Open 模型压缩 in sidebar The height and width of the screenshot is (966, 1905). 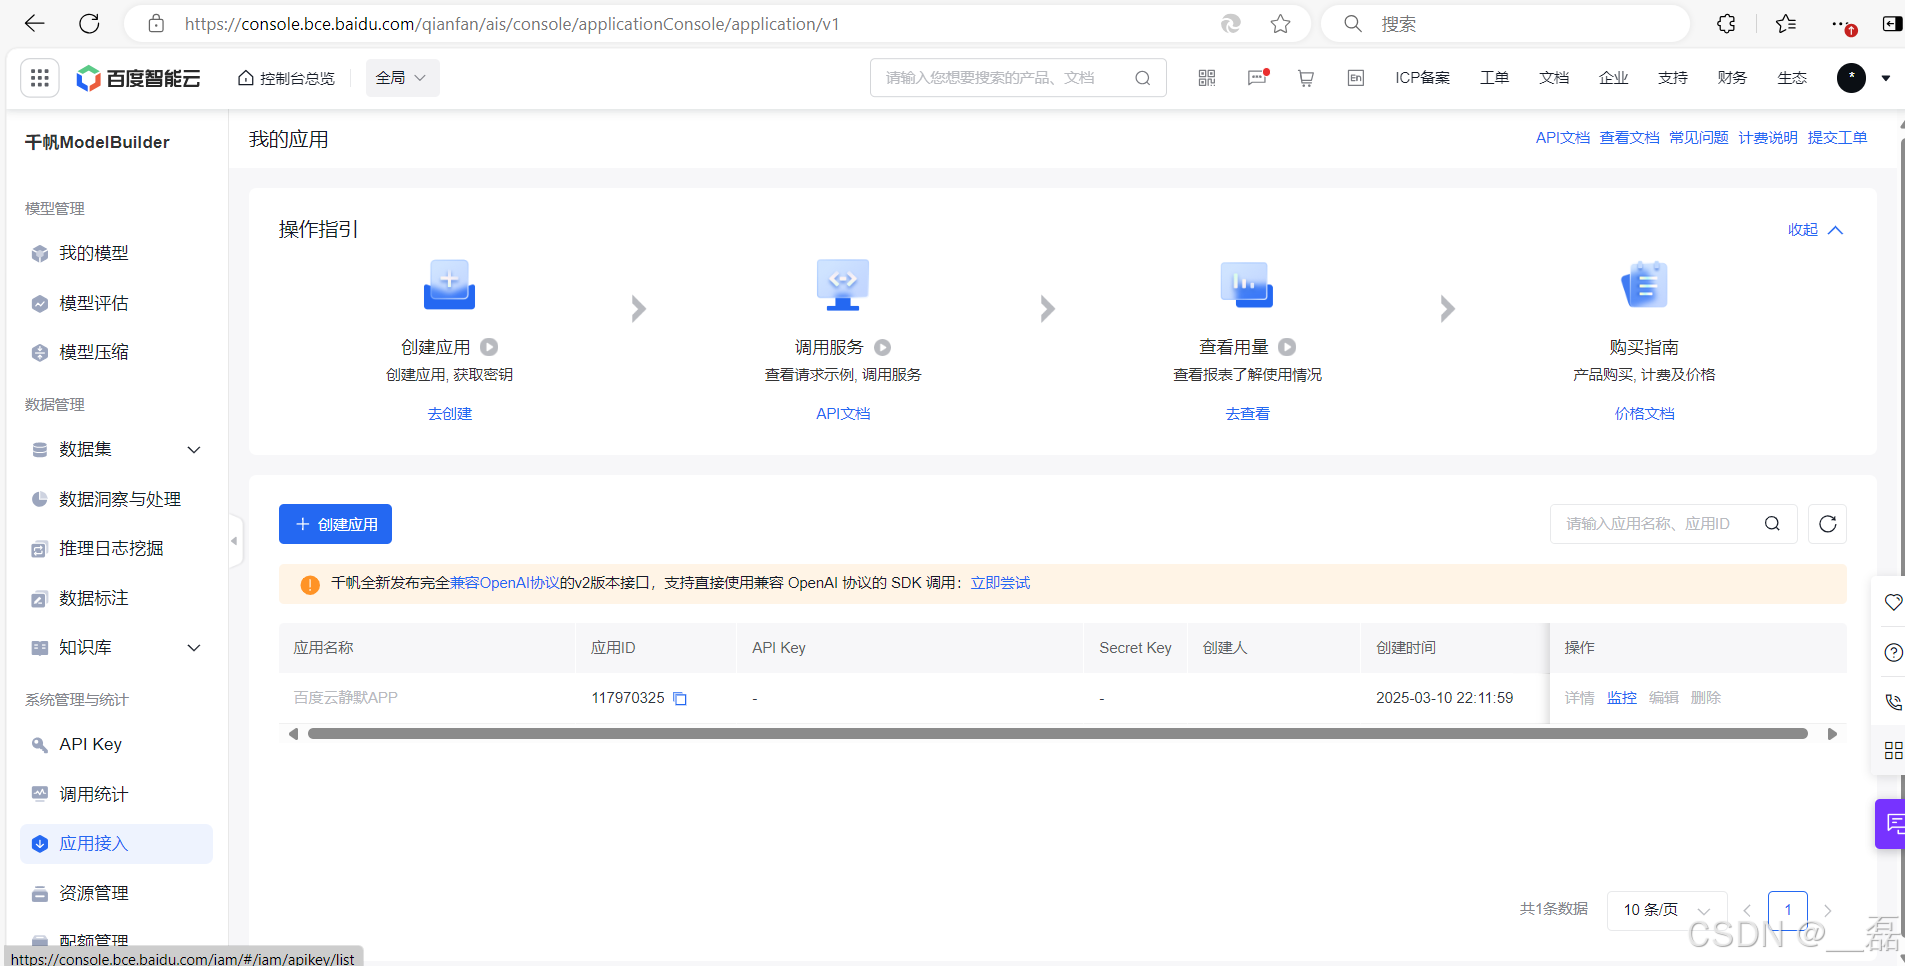tap(94, 352)
